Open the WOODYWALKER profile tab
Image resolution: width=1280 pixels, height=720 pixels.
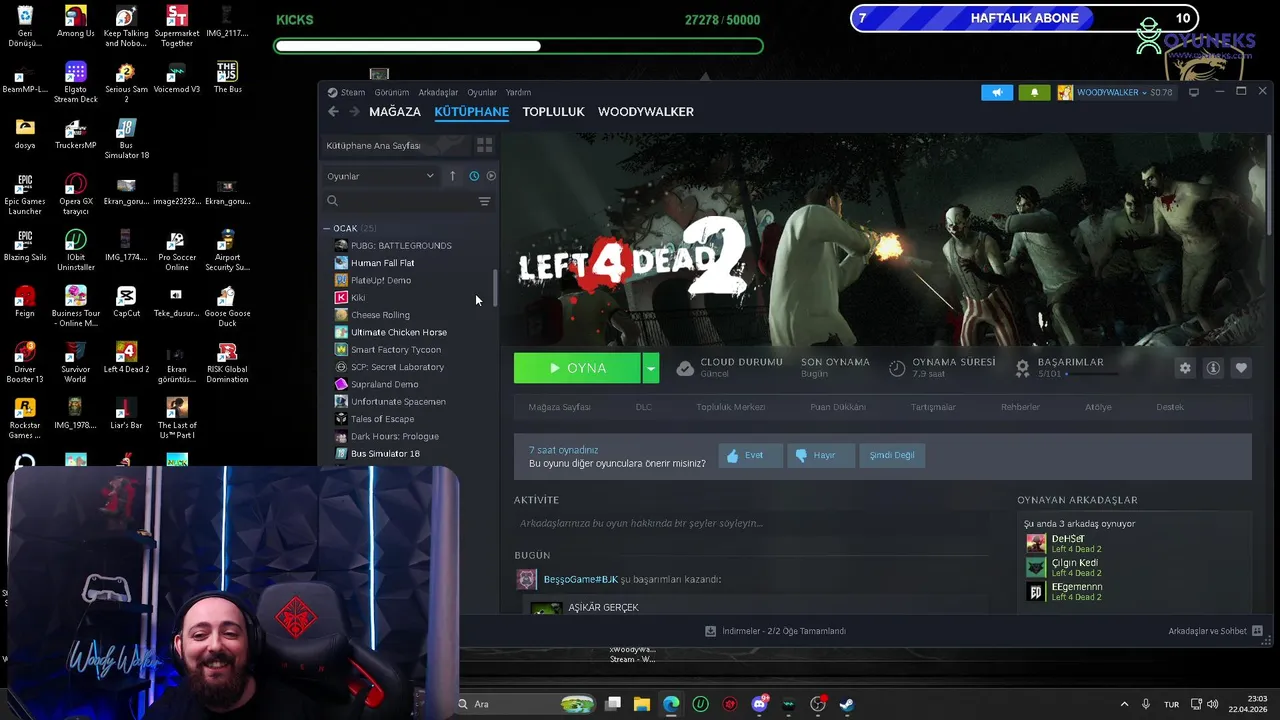point(646,112)
